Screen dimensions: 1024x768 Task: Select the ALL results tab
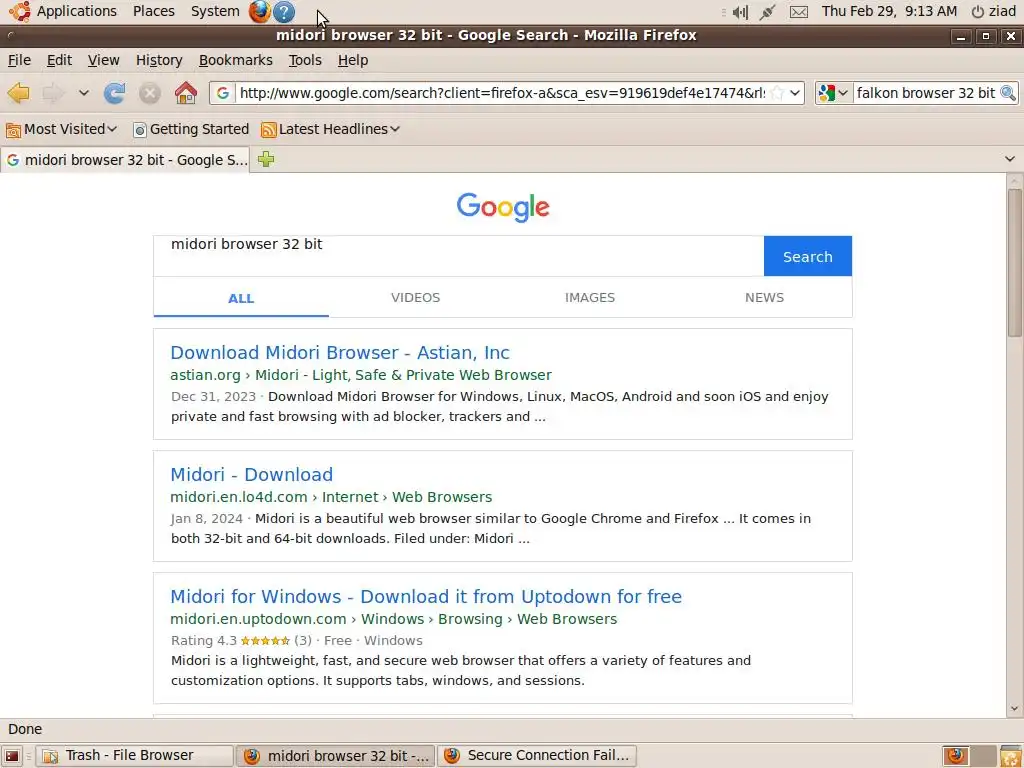(x=241, y=298)
